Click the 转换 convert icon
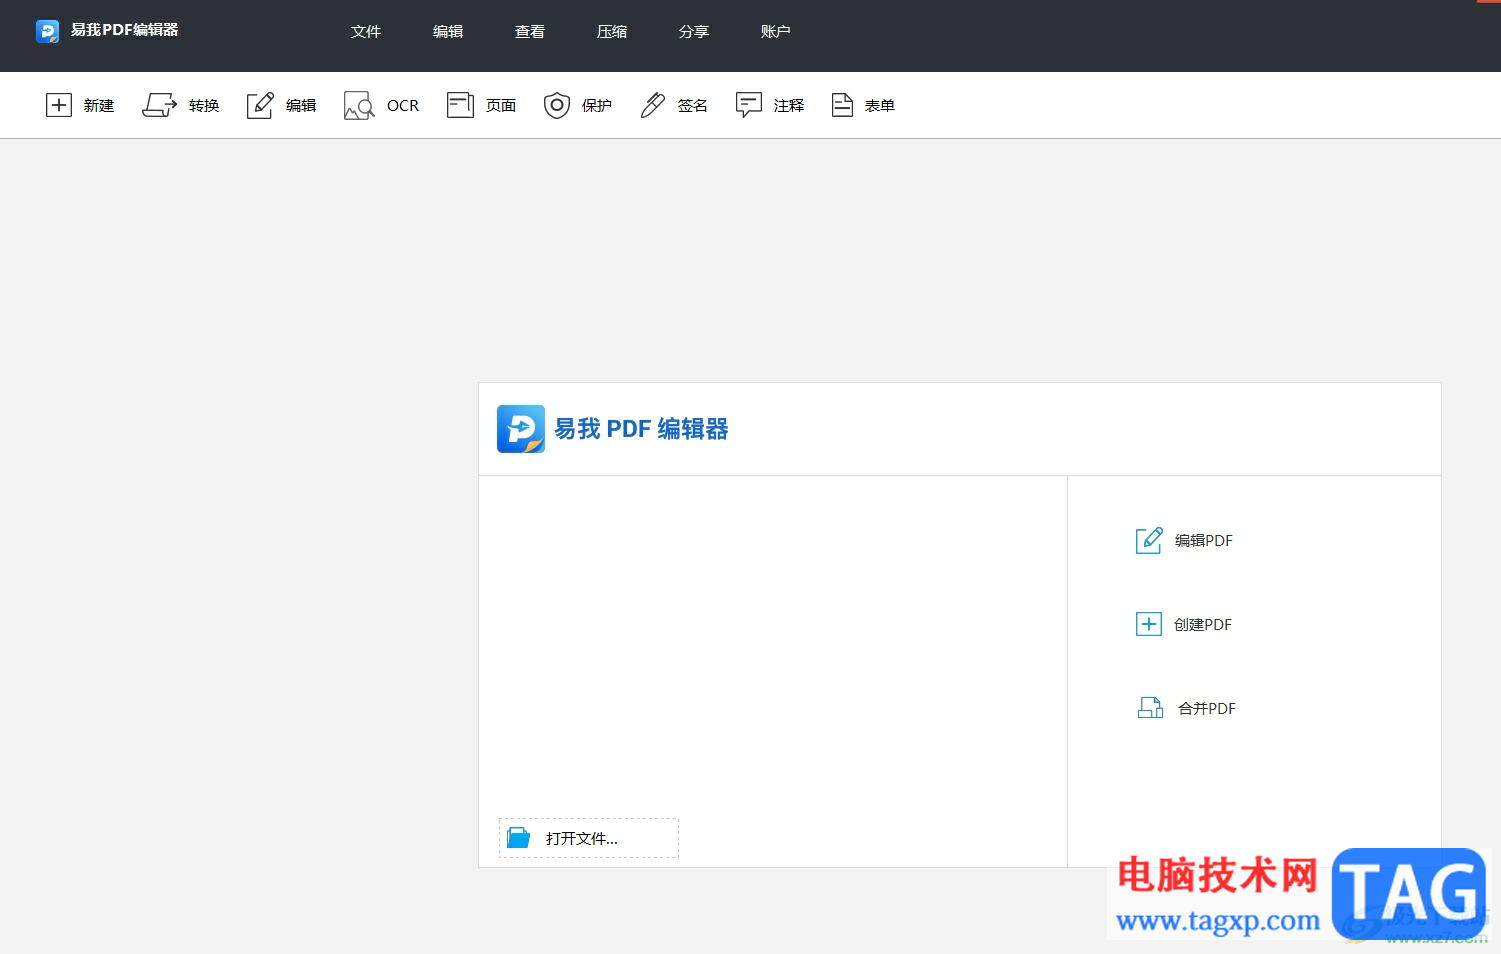1501x954 pixels. (159, 105)
